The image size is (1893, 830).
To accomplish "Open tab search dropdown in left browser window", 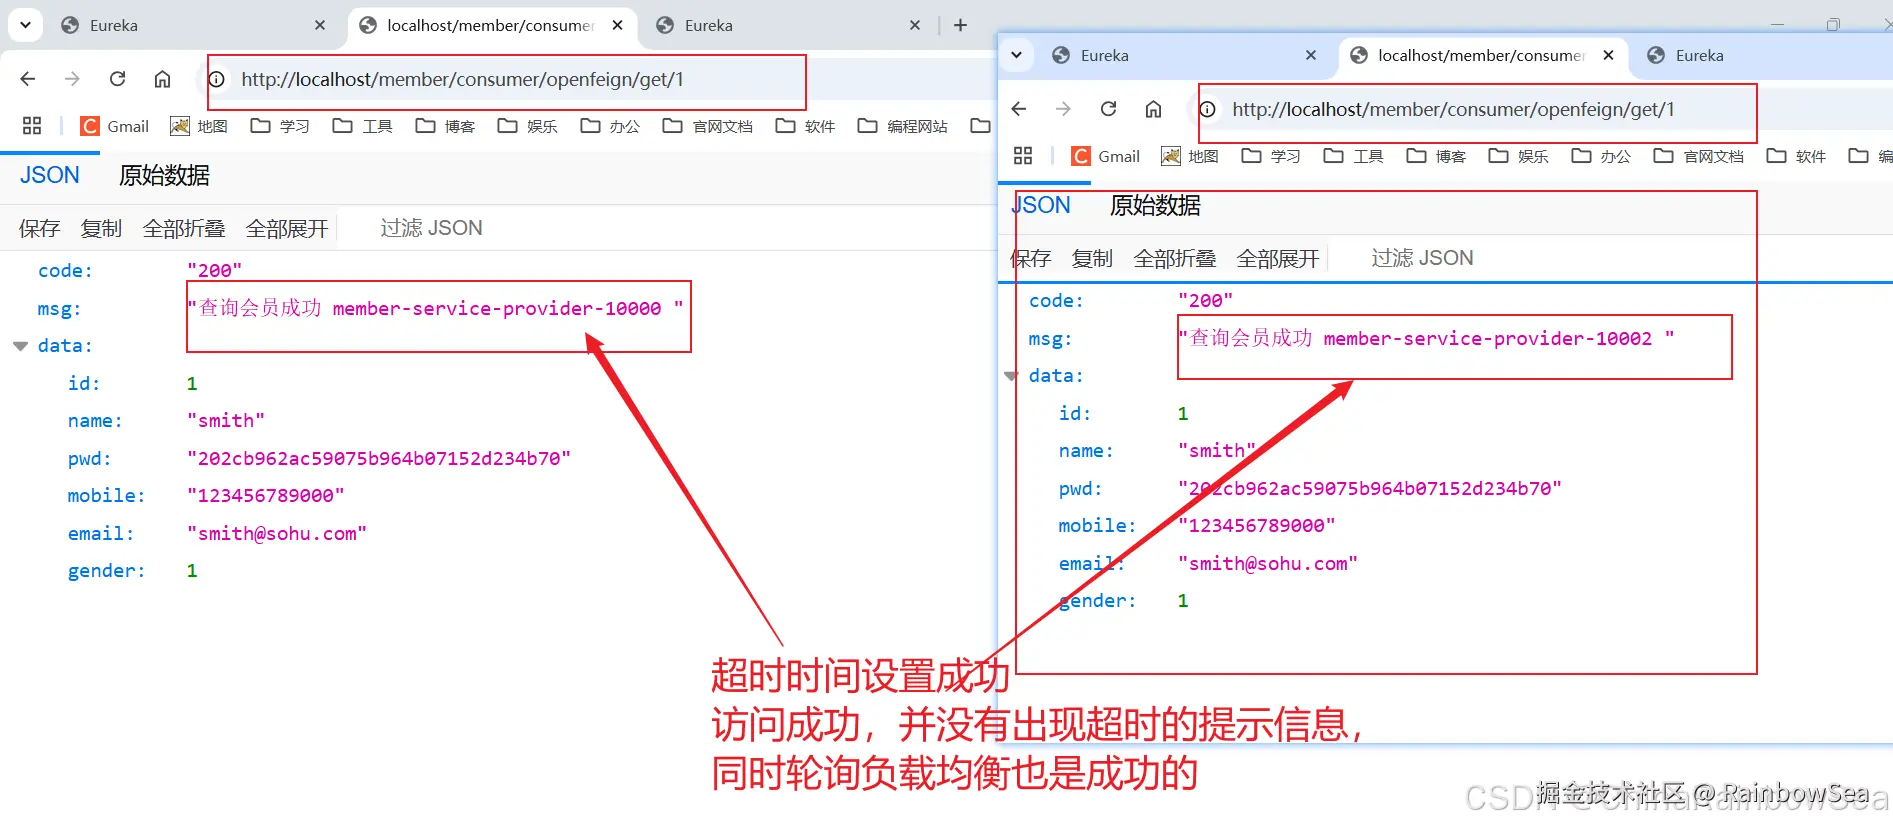I will pos(25,24).
